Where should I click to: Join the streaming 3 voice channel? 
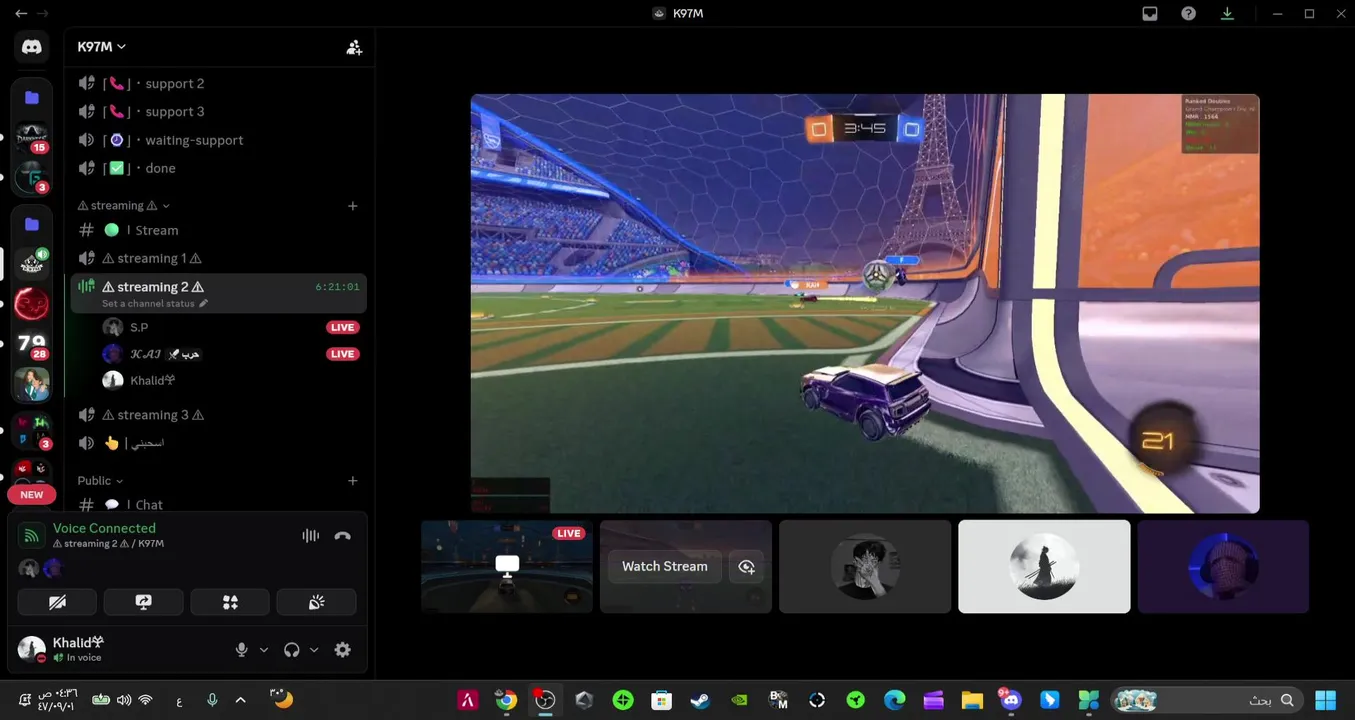click(x=219, y=415)
